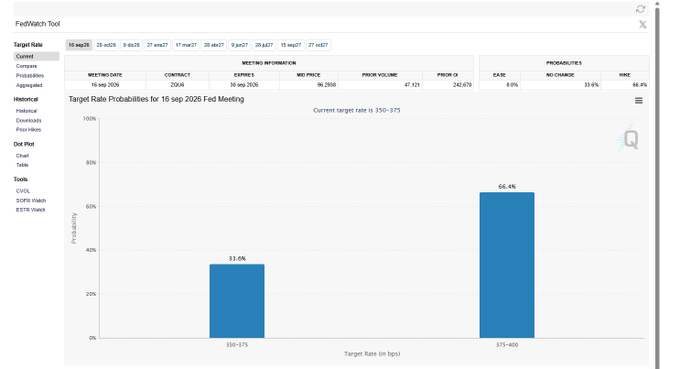Image resolution: width=680 pixels, height=369 pixels.
Task: Click the 66.4% bar data label
Action: pos(507,187)
